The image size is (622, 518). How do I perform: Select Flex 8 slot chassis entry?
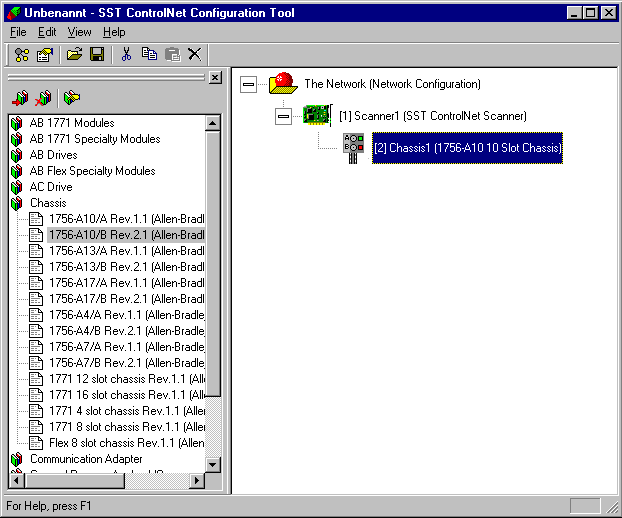(x=127, y=443)
